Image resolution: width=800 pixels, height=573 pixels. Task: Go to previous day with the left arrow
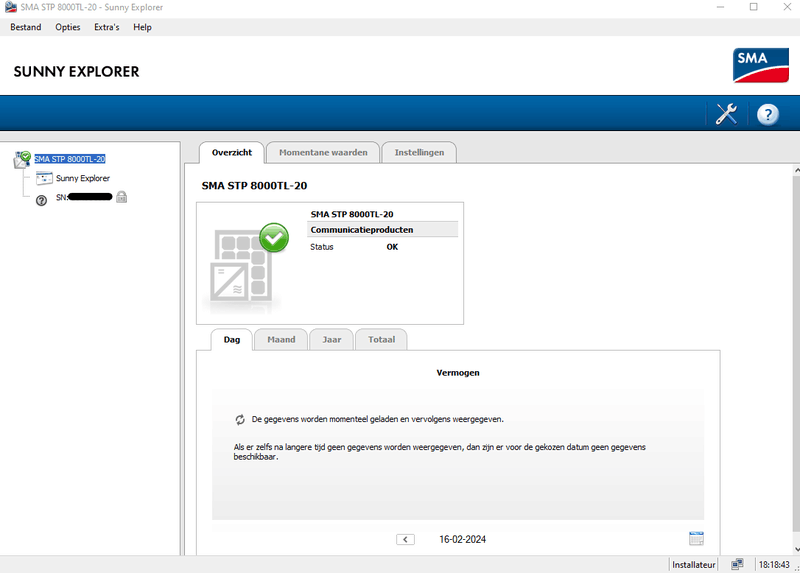[x=405, y=539]
